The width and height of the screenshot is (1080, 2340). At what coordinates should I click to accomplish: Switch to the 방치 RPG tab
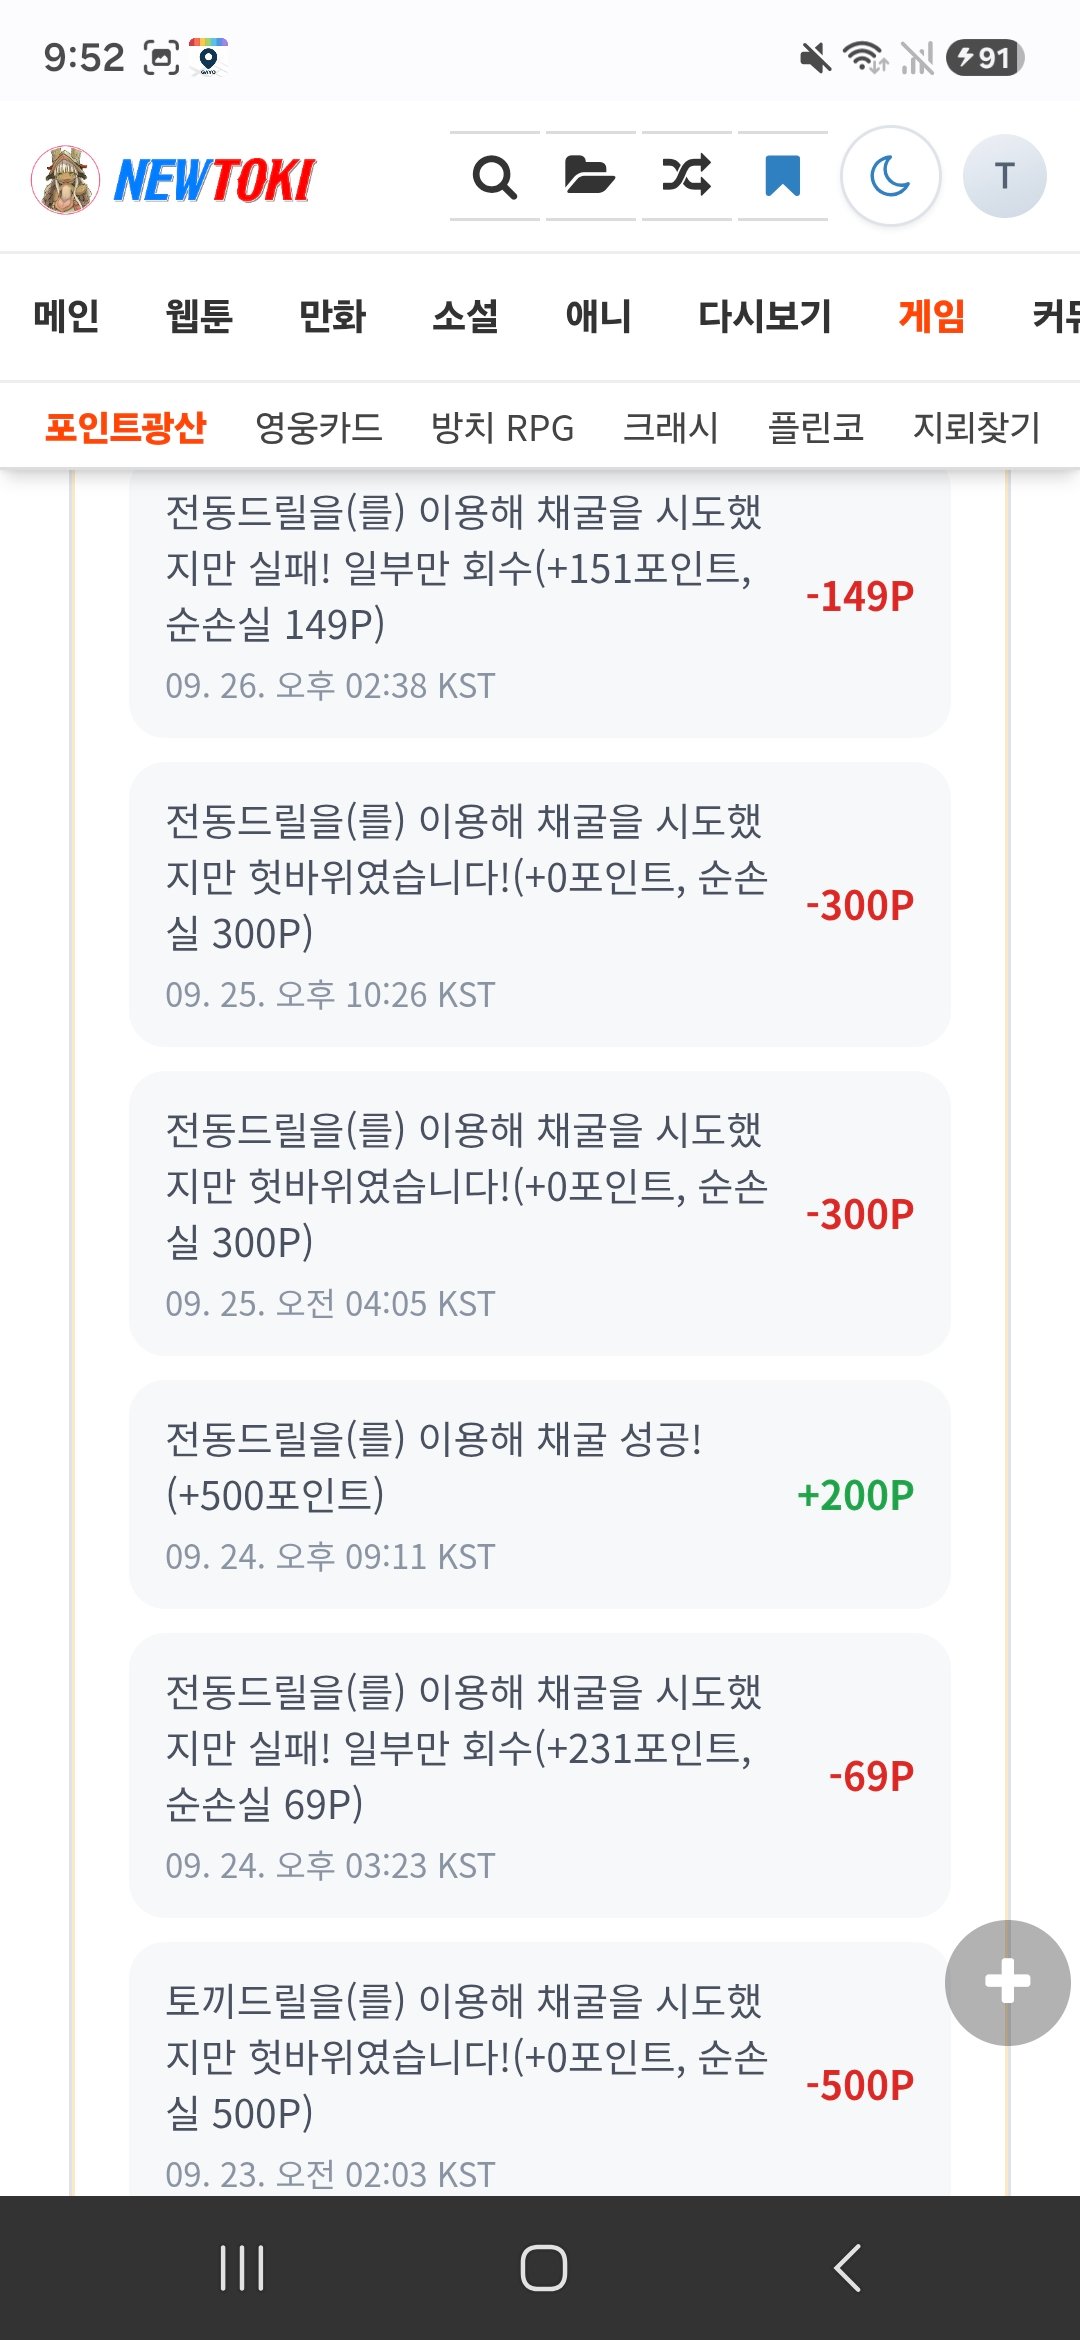tap(502, 427)
